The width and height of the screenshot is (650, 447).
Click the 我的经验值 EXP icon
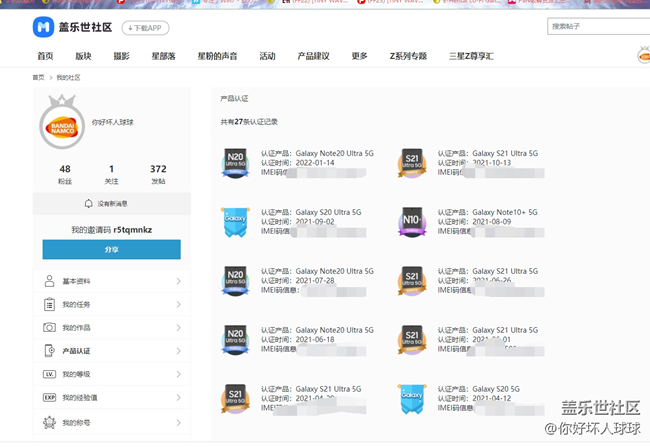click(49, 398)
